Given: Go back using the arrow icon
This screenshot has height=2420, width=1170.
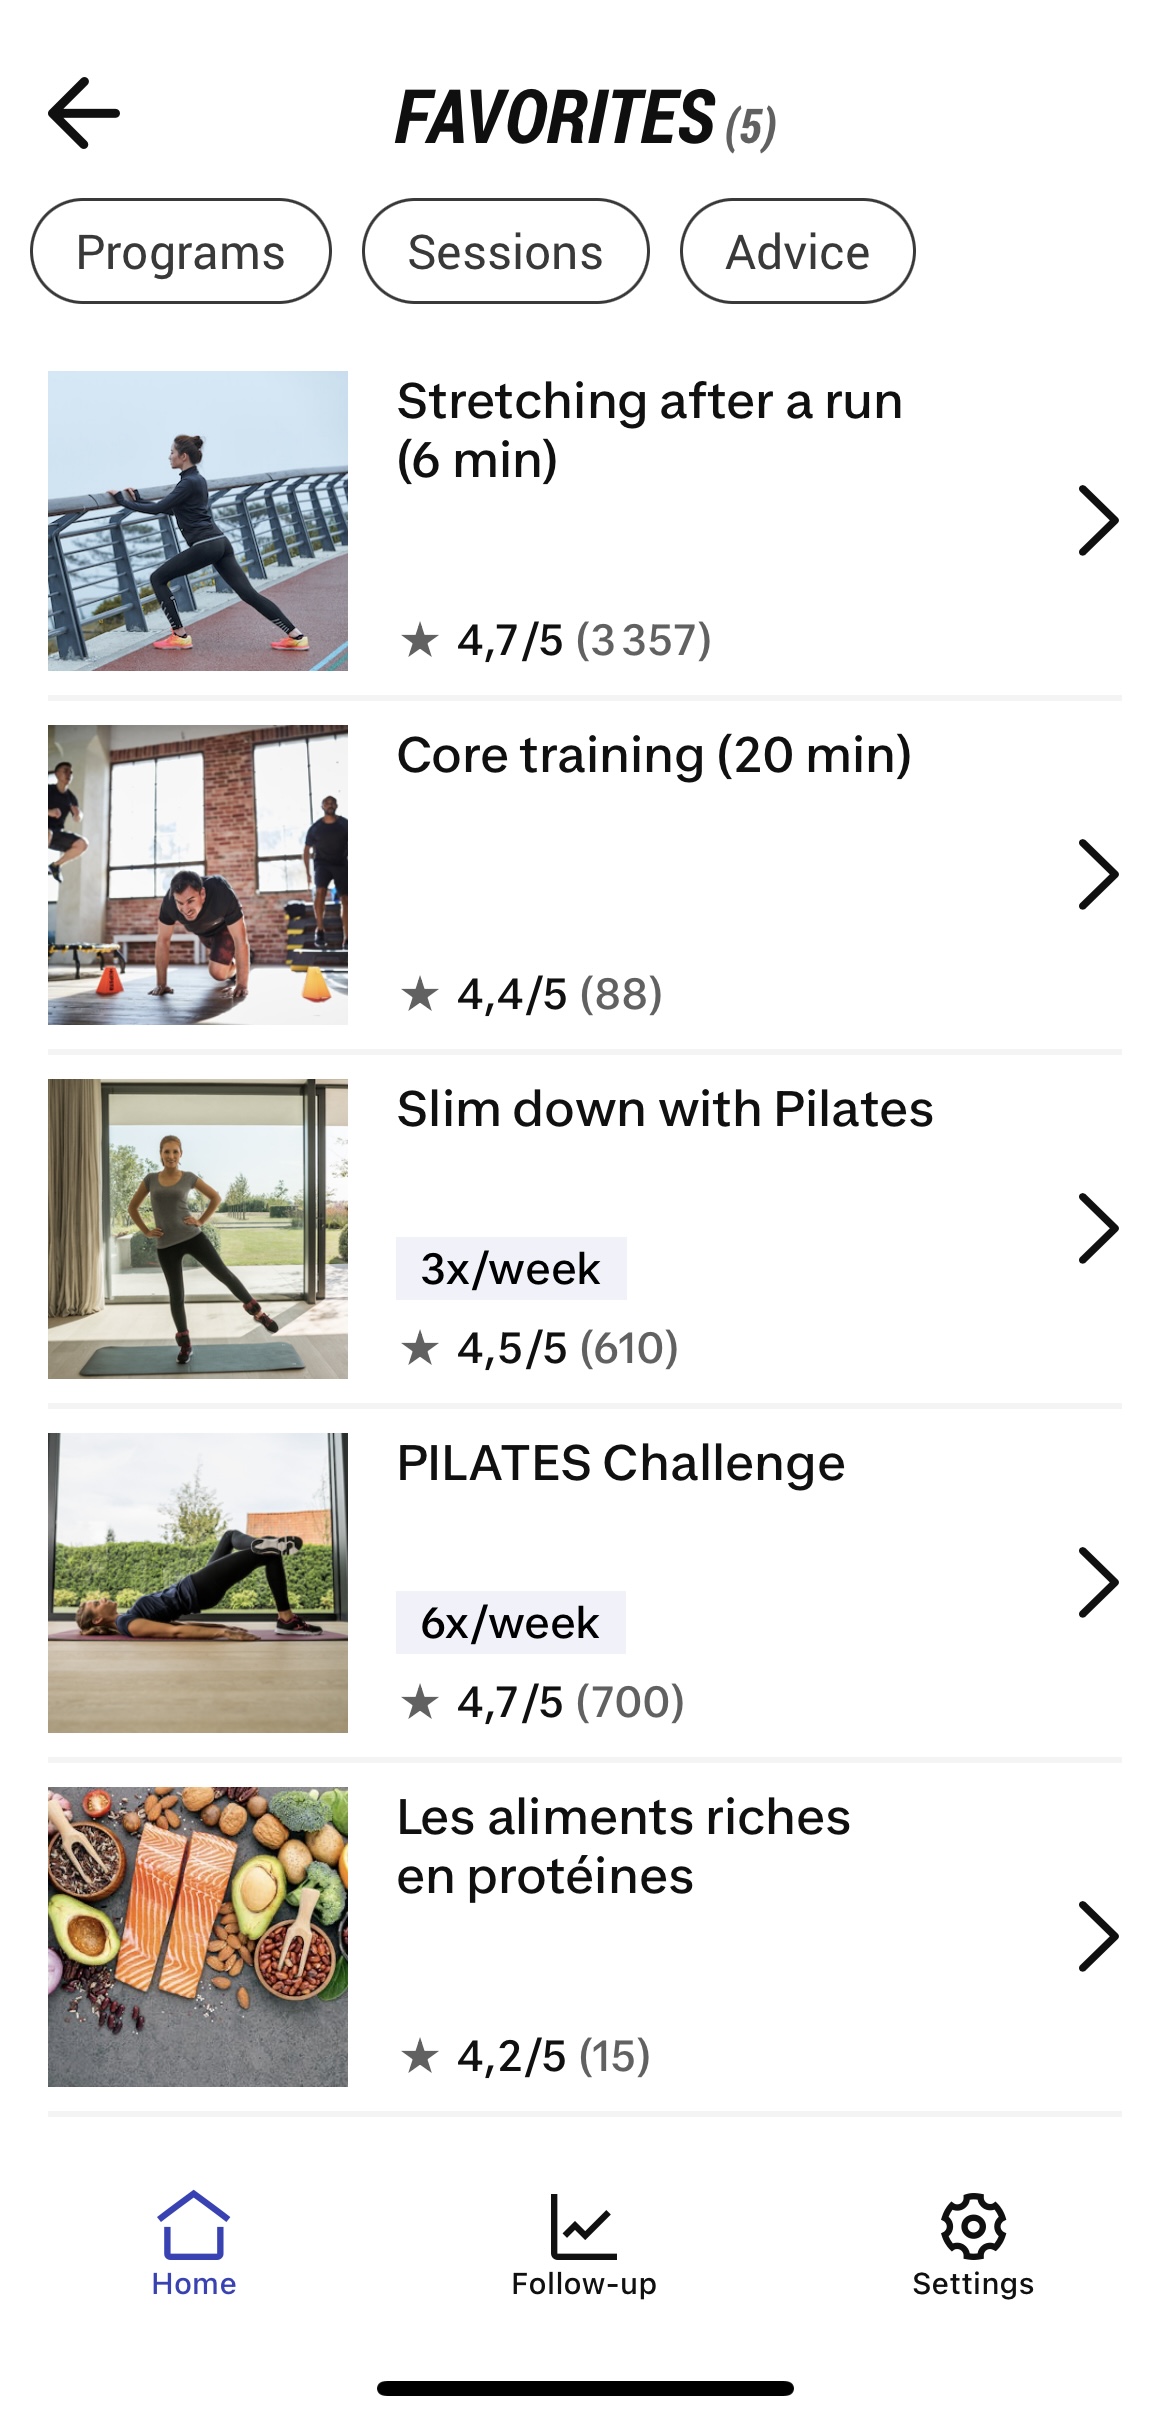Looking at the screenshot, I should [84, 114].
